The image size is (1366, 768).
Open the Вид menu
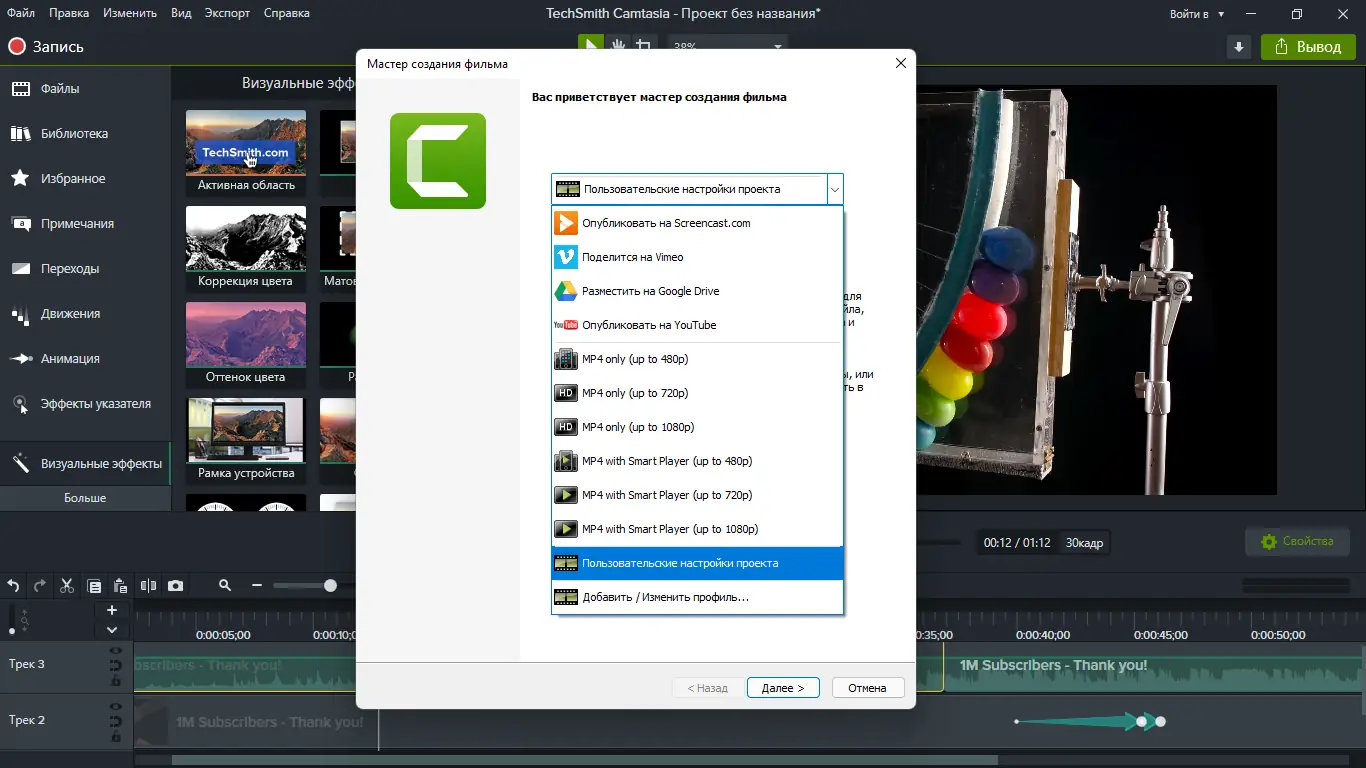(x=181, y=13)
